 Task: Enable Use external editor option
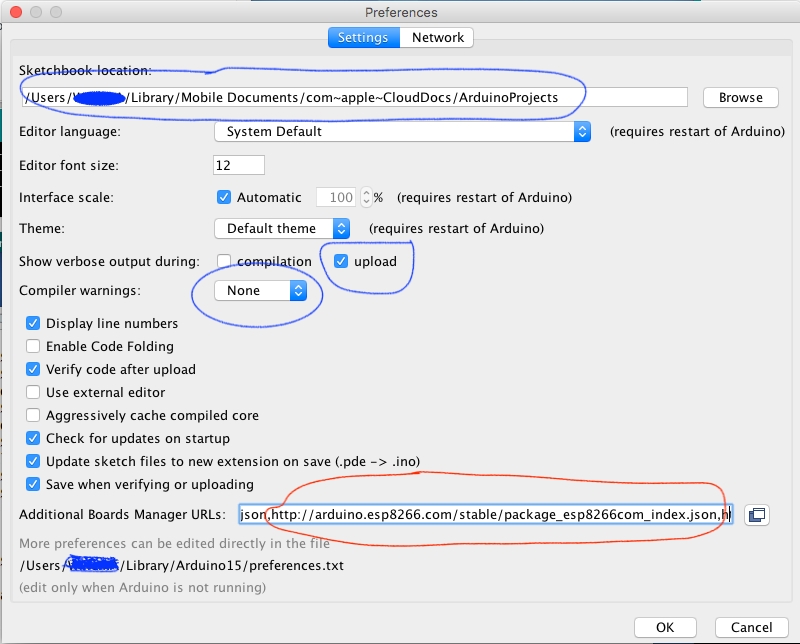tap(33, 392)
